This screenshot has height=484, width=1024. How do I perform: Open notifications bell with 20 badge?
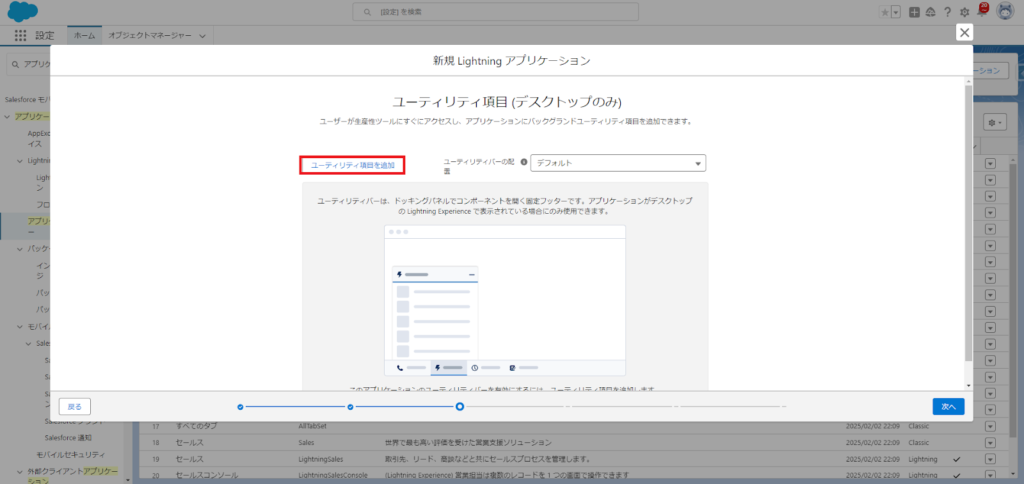point(982,10)
